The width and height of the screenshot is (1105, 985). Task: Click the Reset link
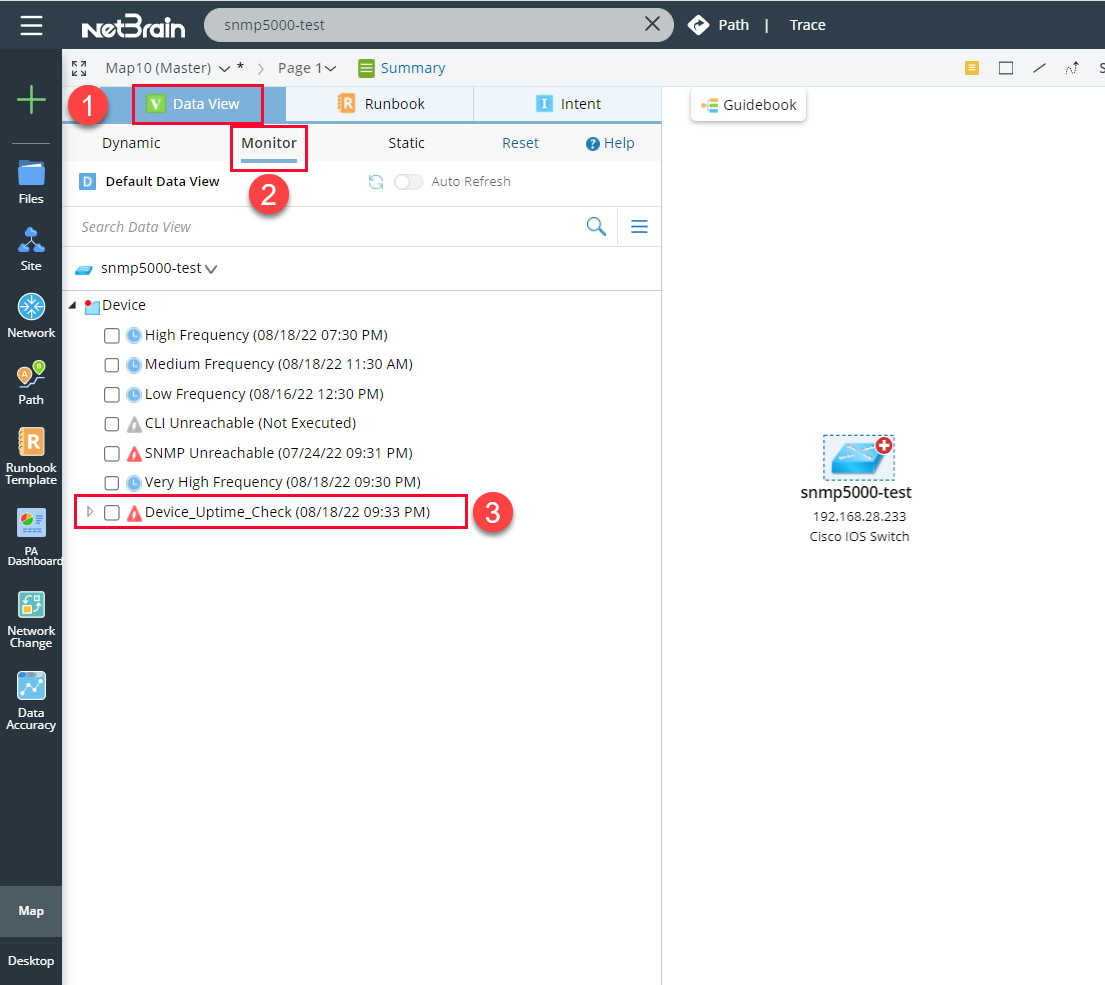[520, 143]
